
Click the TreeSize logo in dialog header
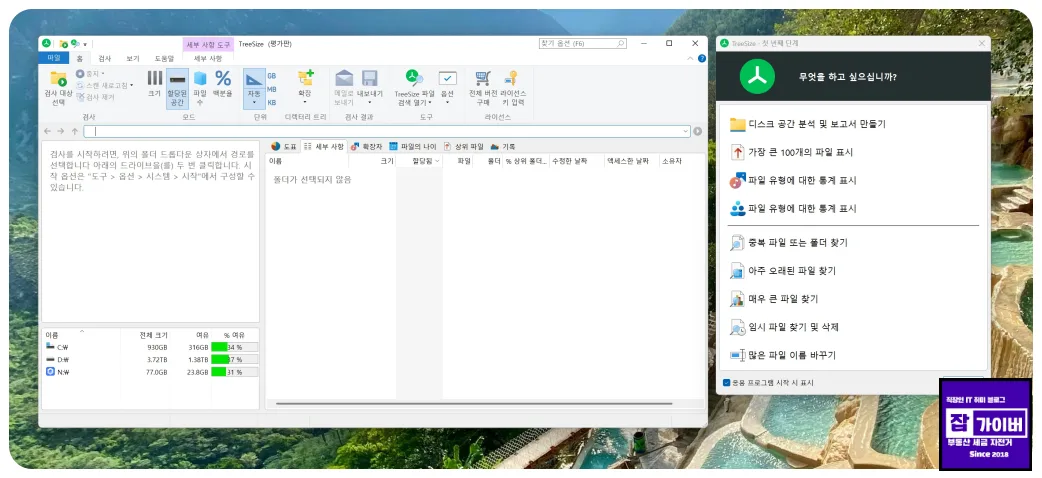[757, 76]
